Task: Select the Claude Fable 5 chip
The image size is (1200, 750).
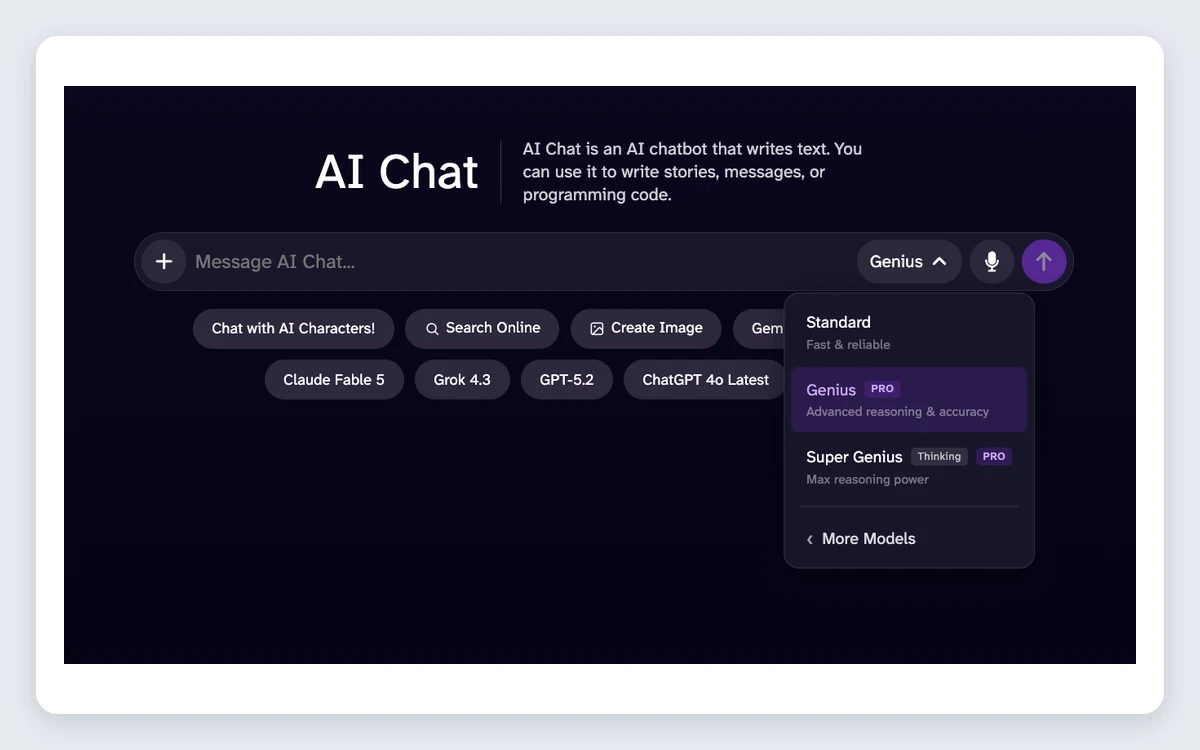Action: (x=334, y=380)
